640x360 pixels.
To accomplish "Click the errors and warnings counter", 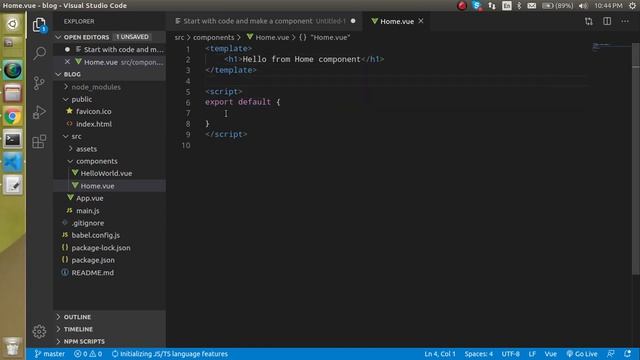I will pyautogui.click(x=88, y=354).
